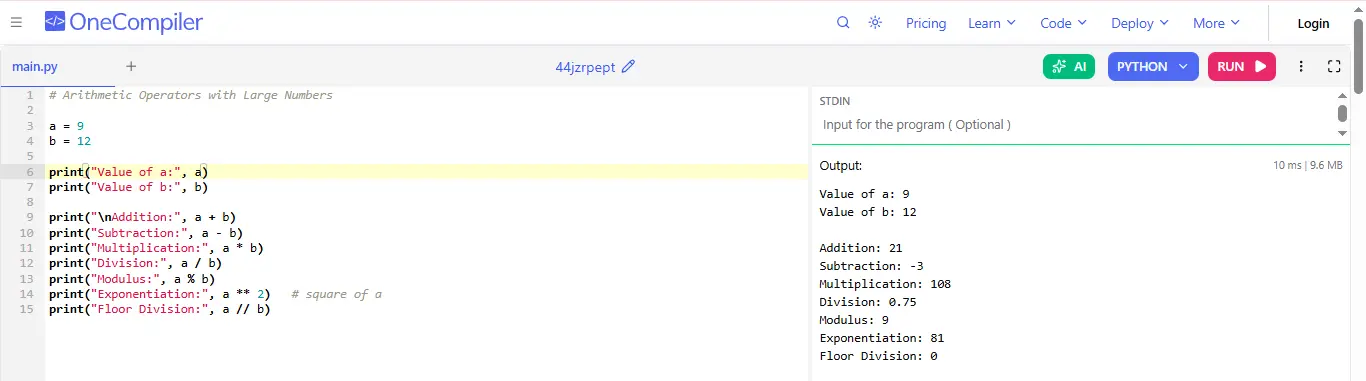The image size is (1366, 381).
Task: Expand the Learn dropdown
Action: [992, 23]
